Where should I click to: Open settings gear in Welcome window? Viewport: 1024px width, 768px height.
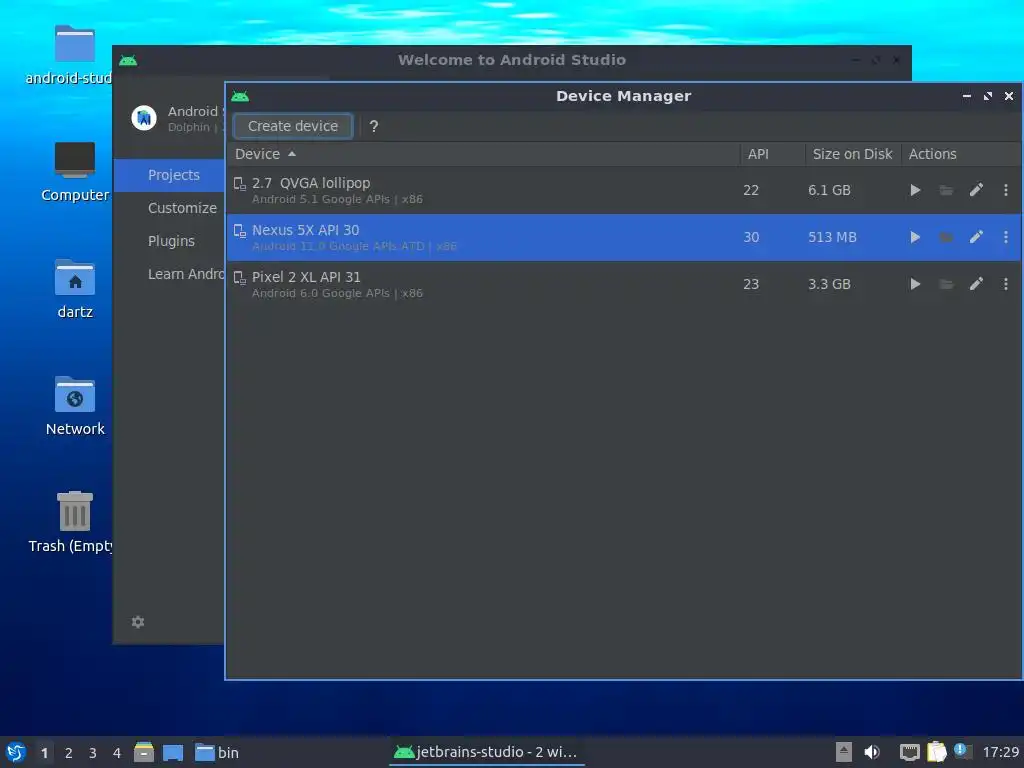(x=138, y=622)
